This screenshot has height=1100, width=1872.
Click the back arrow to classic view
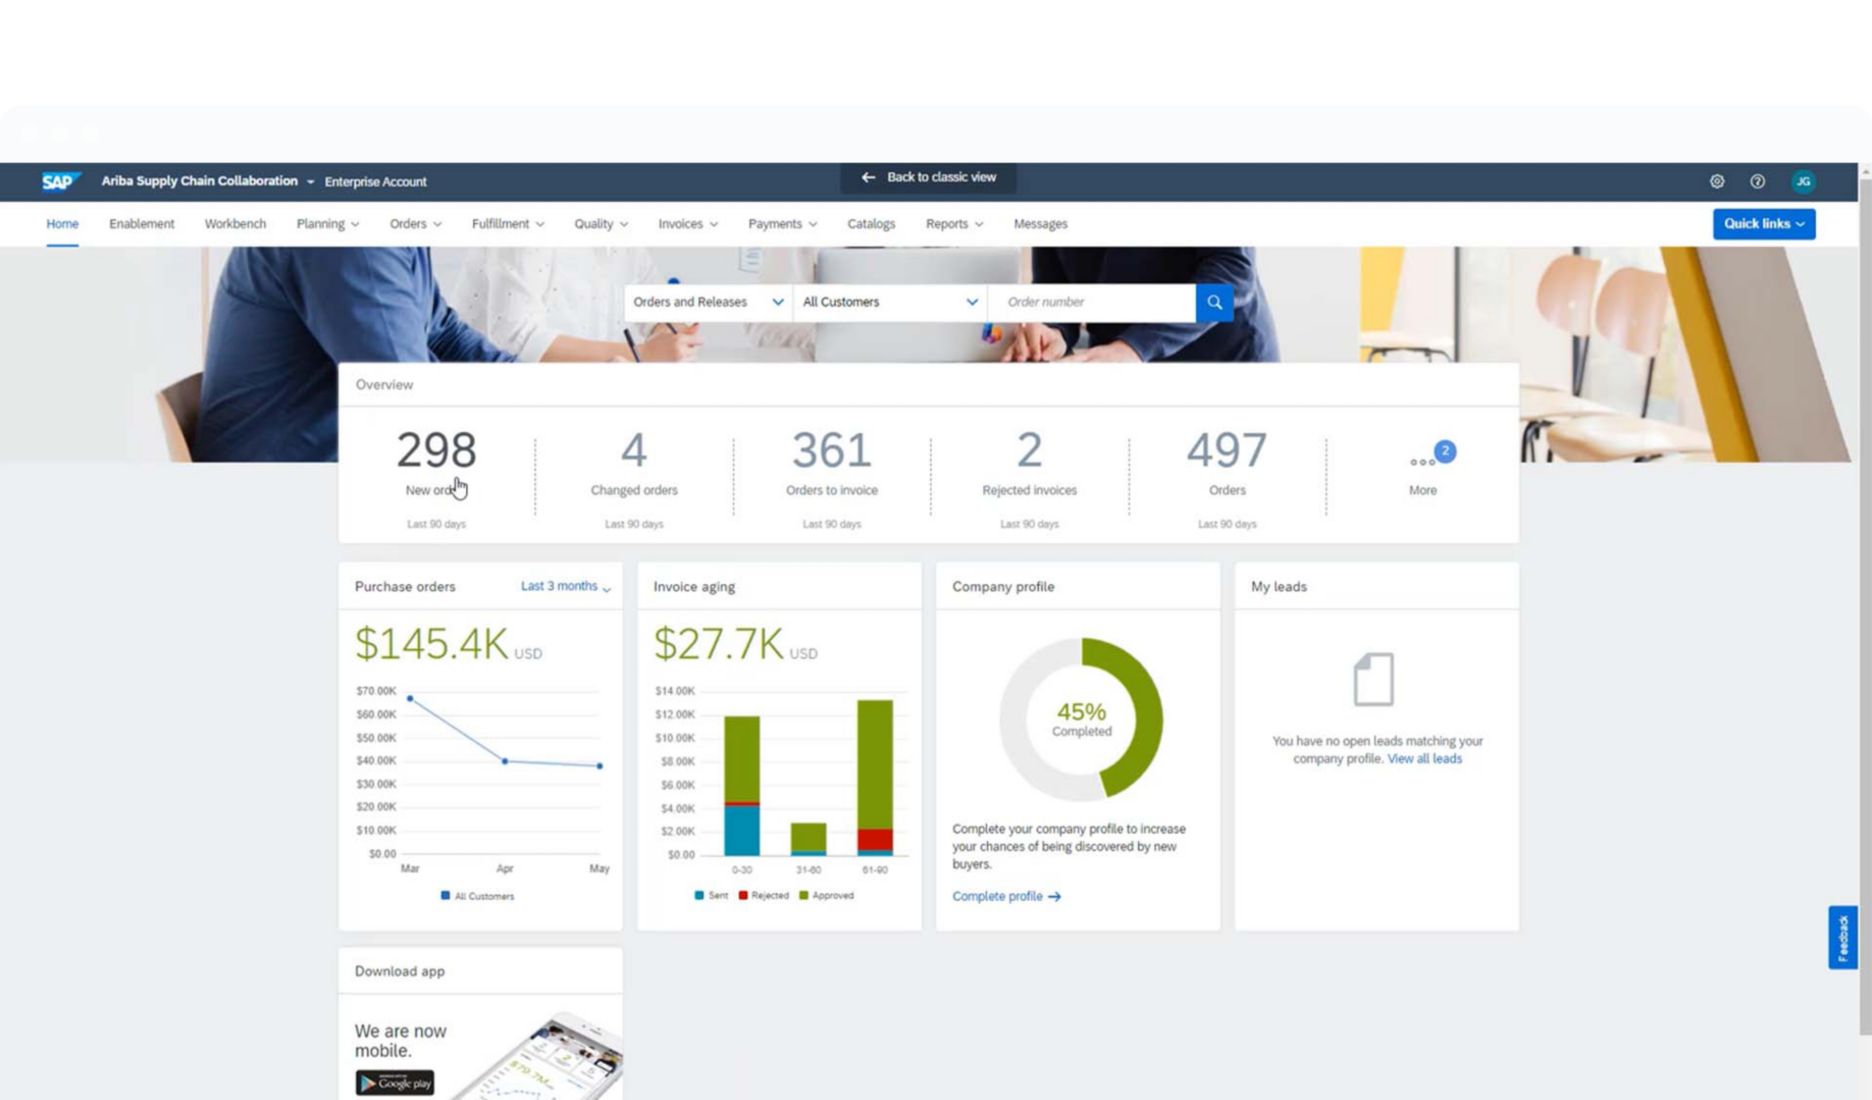(868, 177)
